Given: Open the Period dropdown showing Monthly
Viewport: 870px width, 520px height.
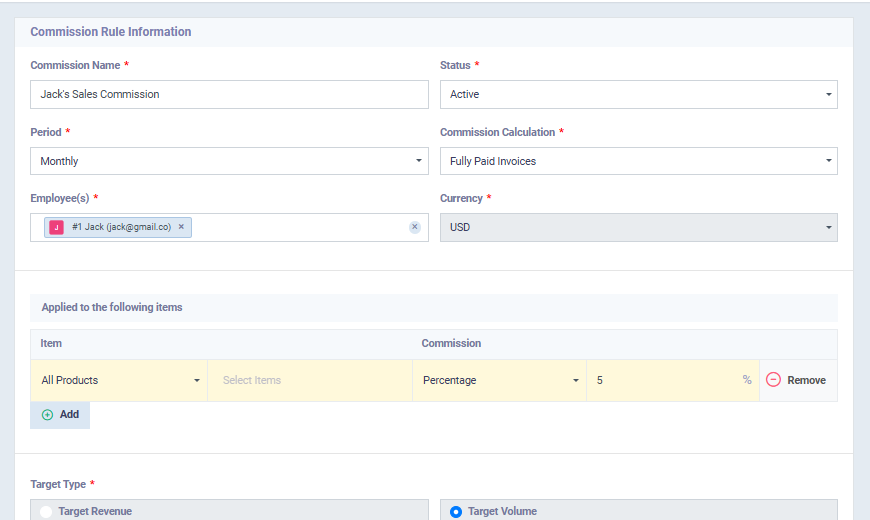Looking at the screenshot, I should (x=229, y=161).
